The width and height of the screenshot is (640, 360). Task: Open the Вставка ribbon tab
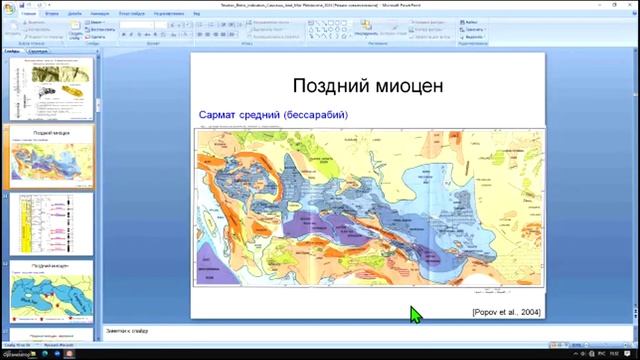[x=52, y=13]
